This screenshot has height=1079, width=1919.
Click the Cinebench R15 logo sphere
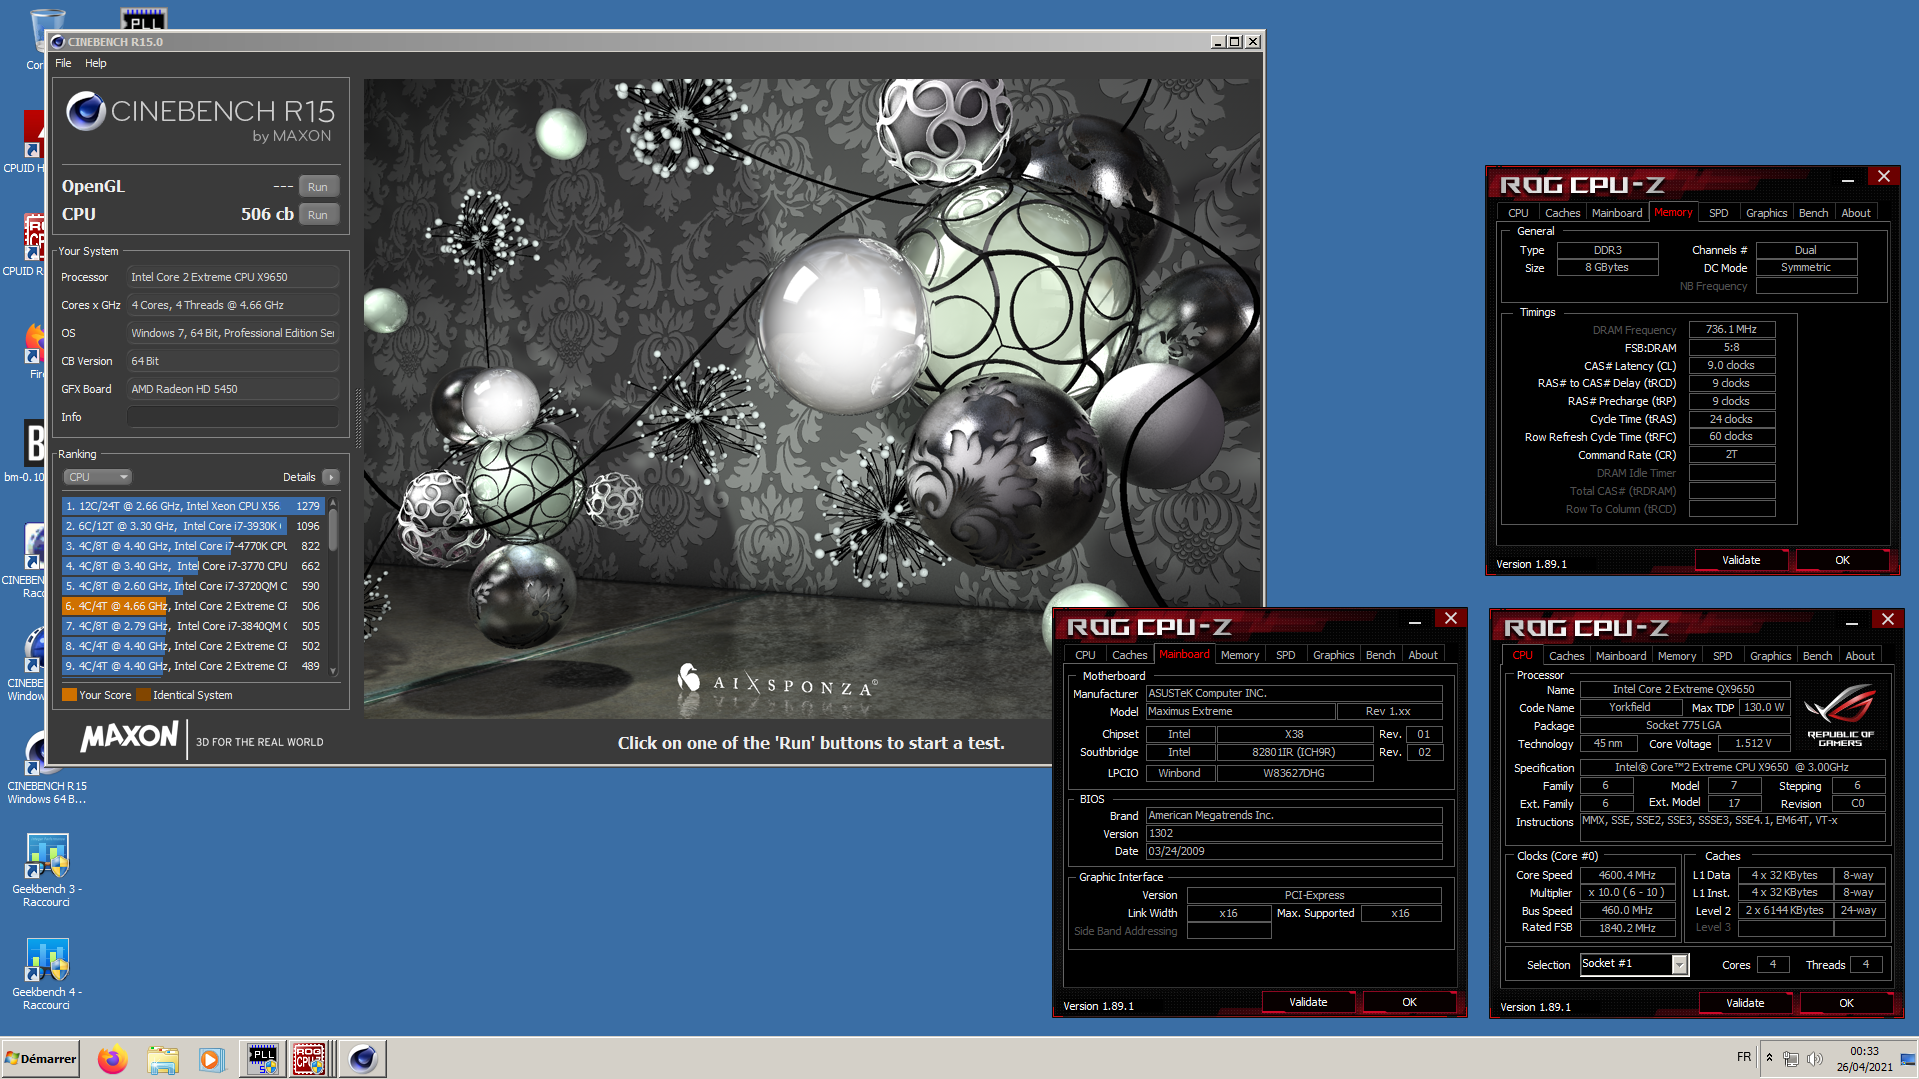(86, 111)
